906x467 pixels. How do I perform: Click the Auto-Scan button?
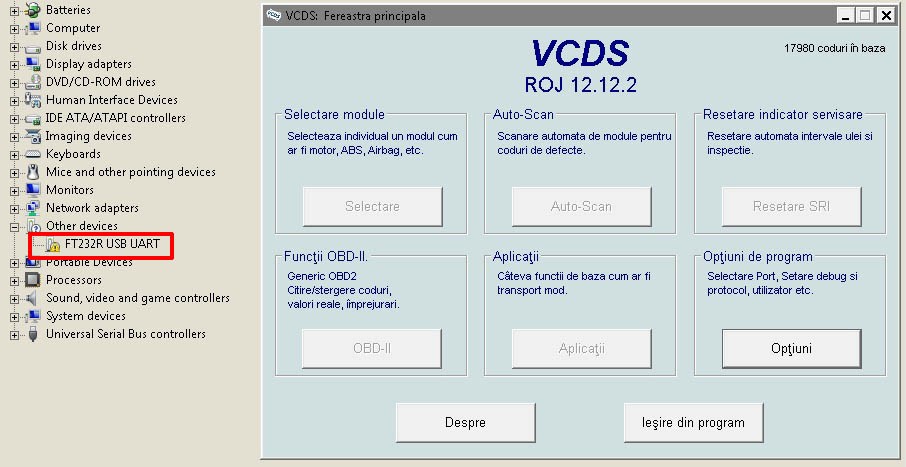pyautogui.click(x=581, y=207)
